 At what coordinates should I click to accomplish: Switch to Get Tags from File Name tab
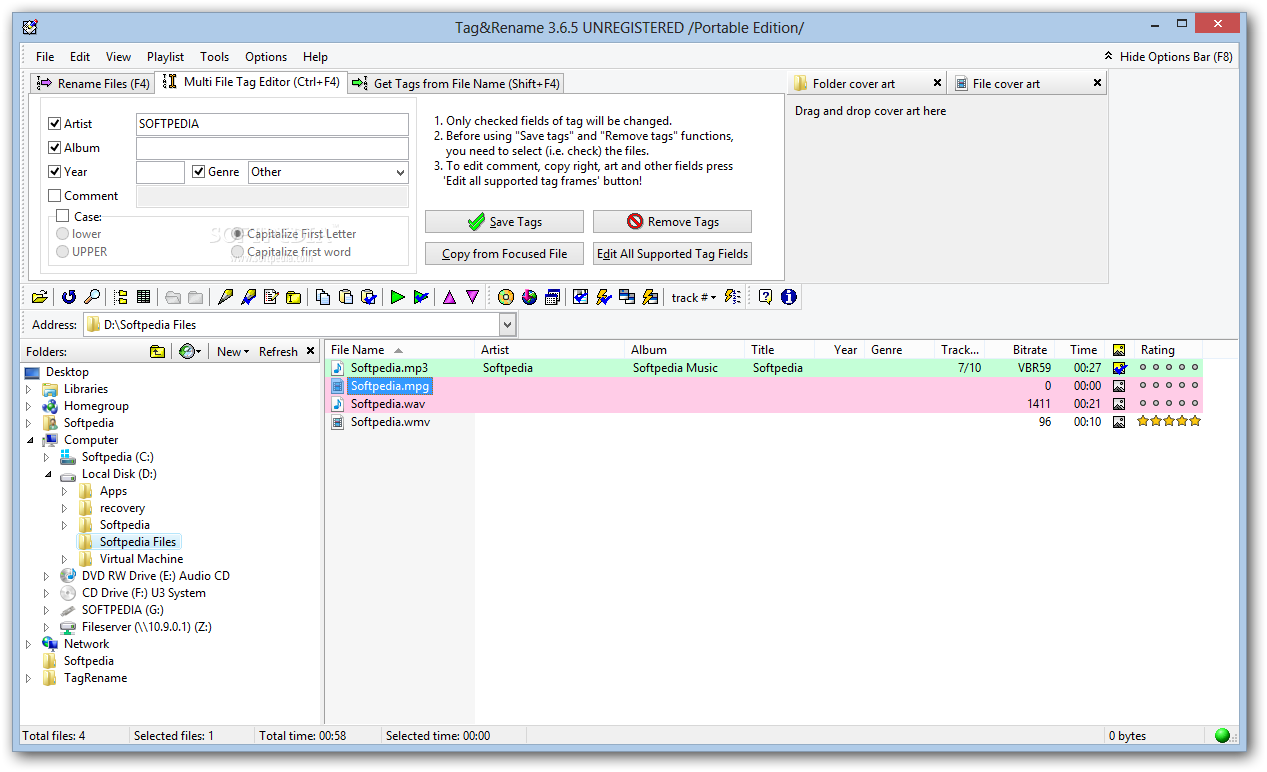click(x=455, y=83)
